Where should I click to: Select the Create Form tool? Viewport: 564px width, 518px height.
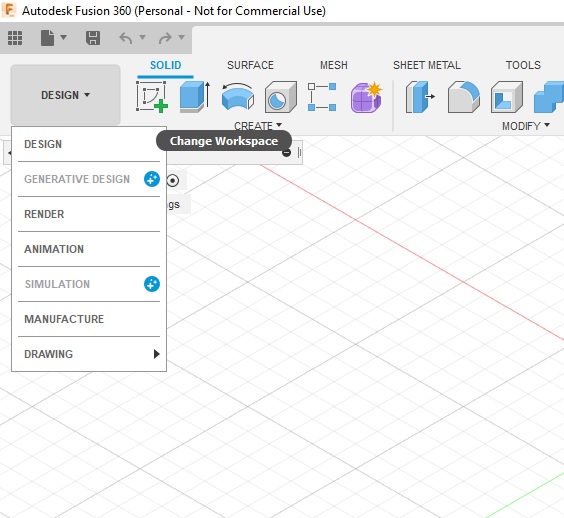[366, 97]
